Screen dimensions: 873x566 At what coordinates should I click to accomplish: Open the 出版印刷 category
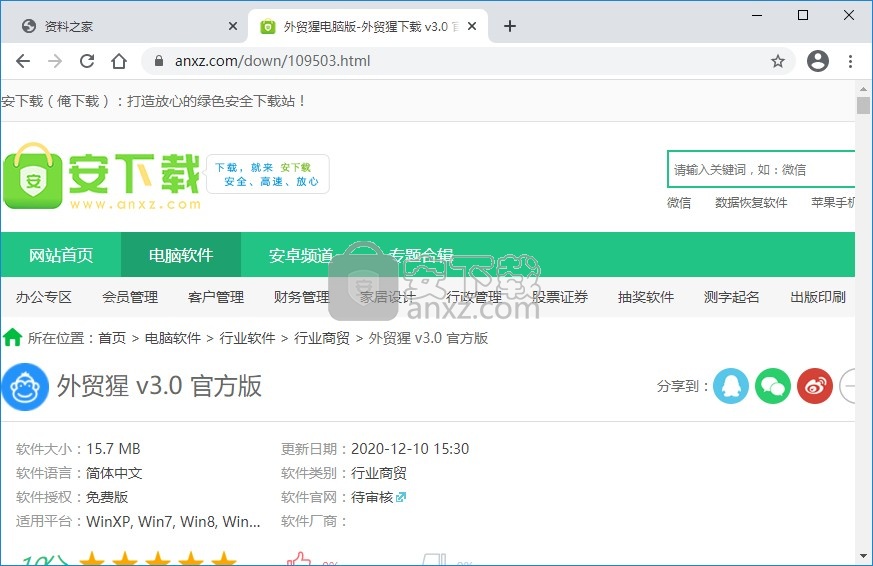point(818,297)
